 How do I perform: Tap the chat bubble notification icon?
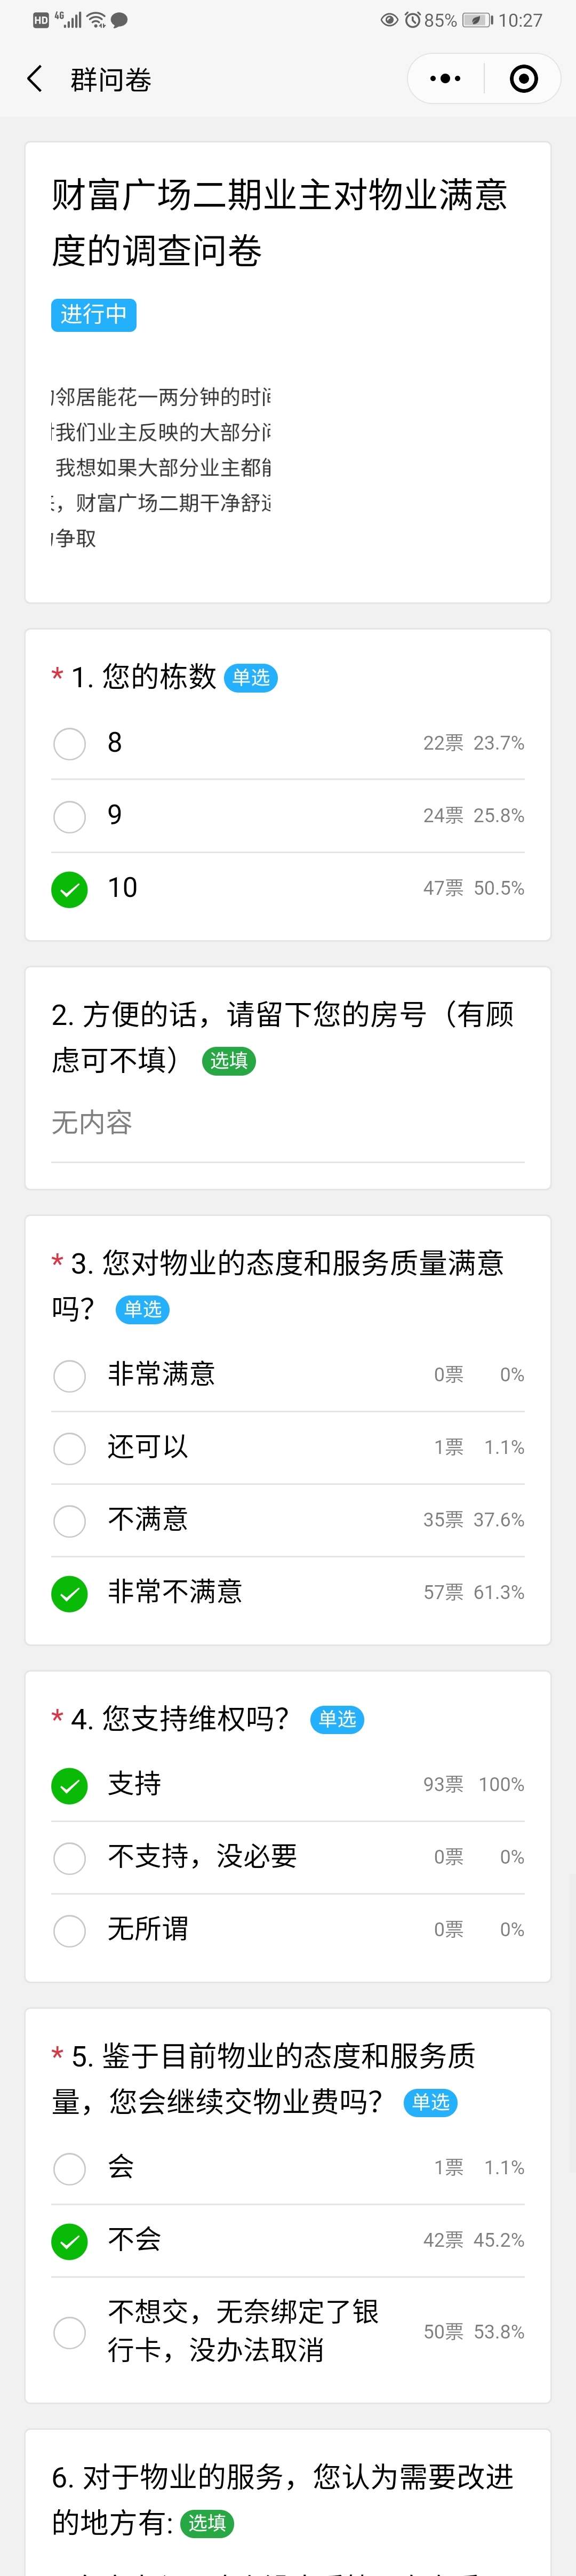[x=119, y=20]
